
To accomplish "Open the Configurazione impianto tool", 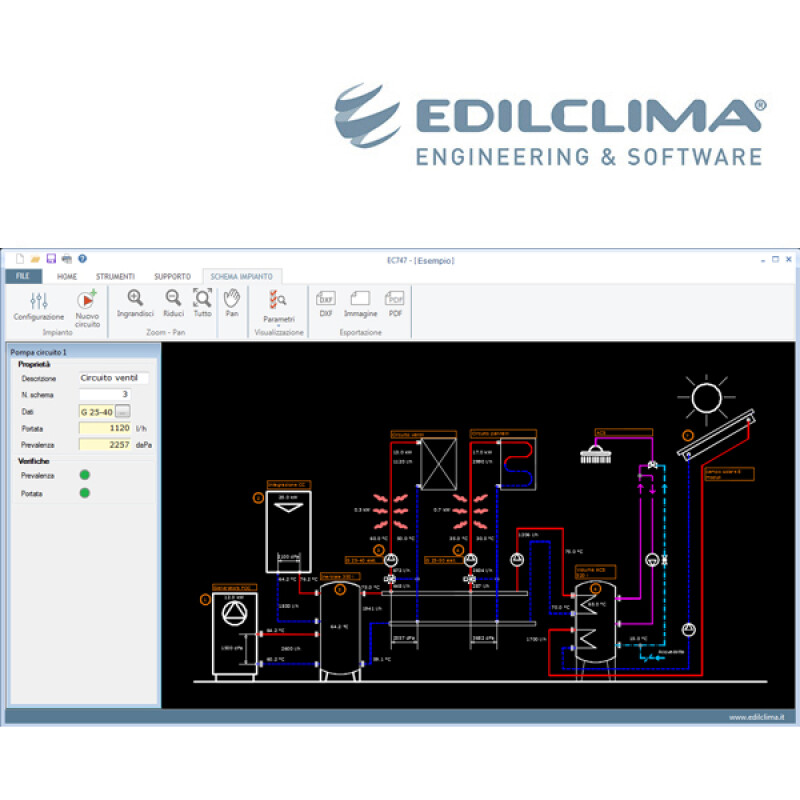I will pyautogui.click(x=39, y=306).
